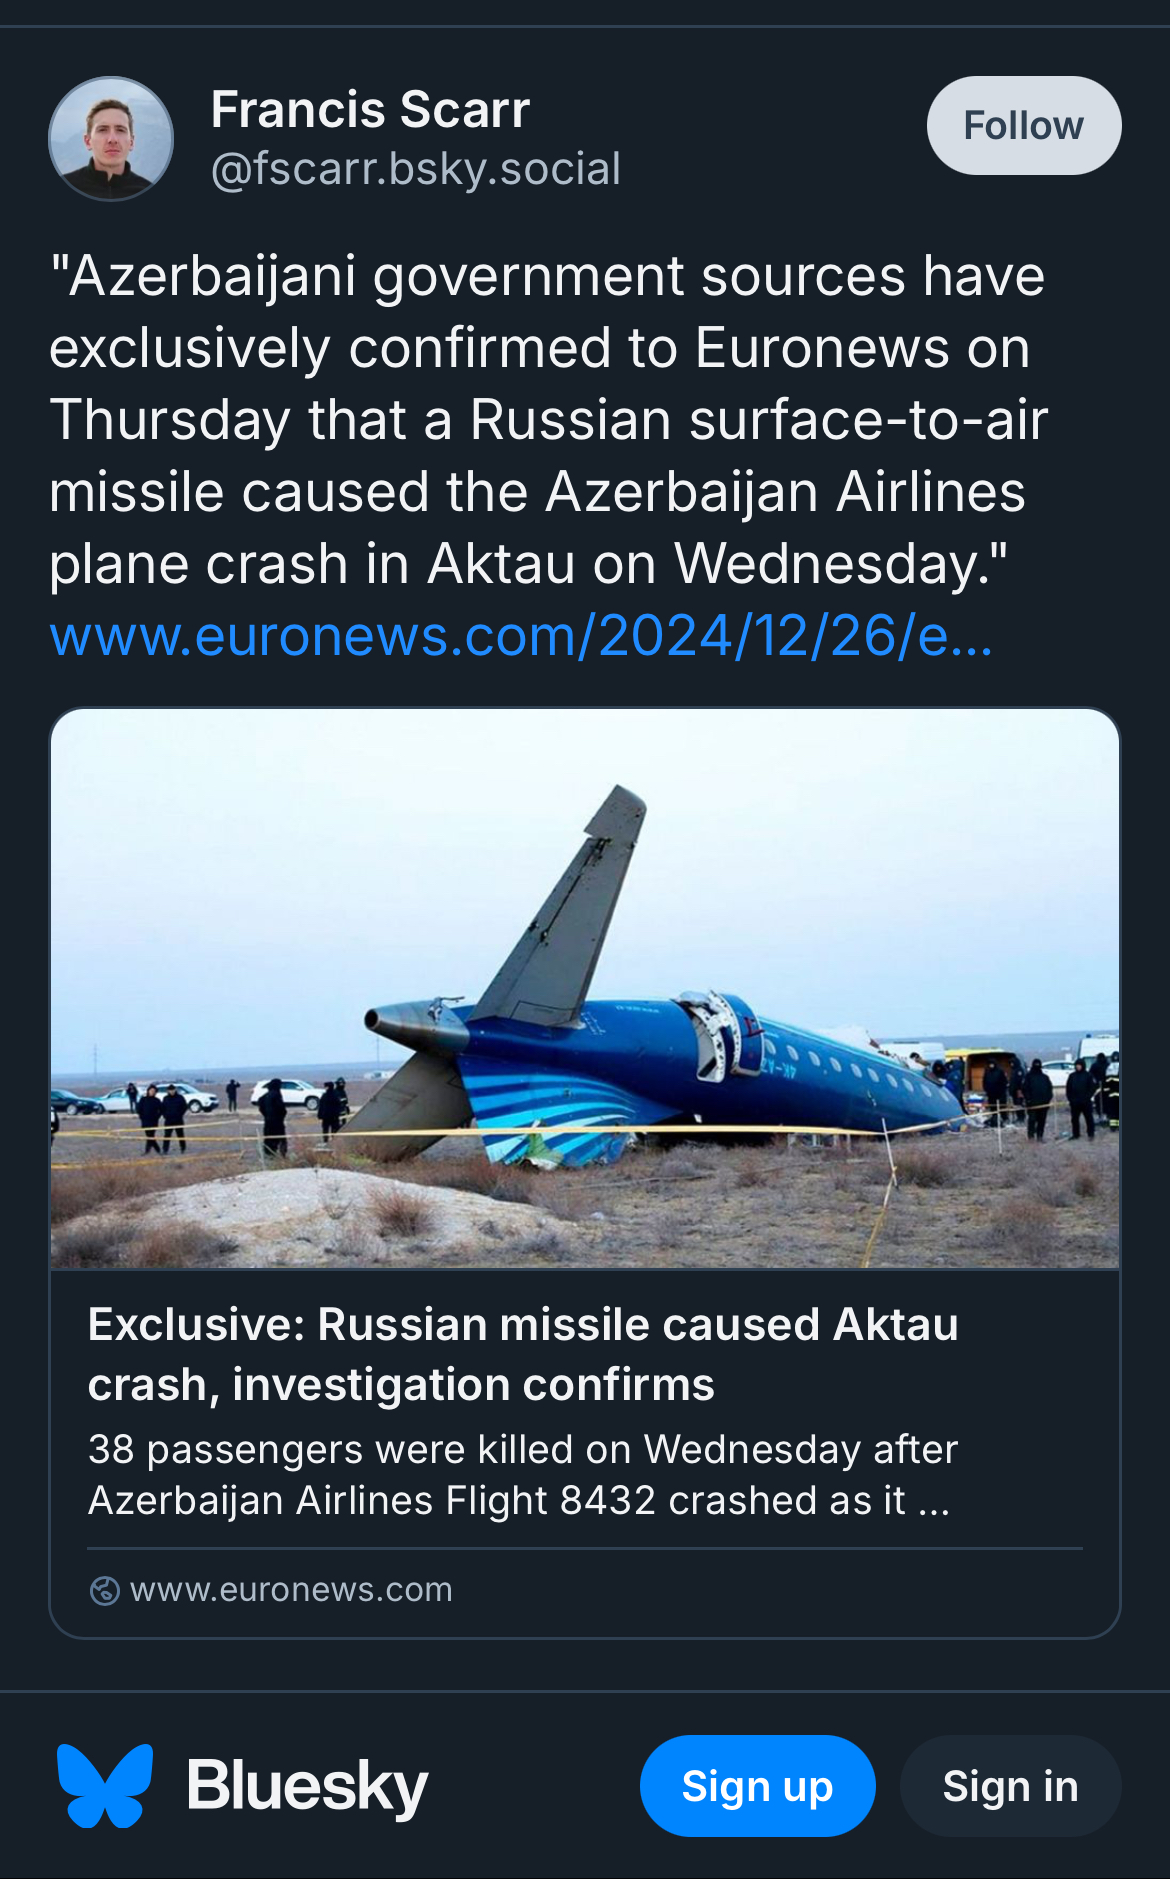Click the Bluesky wordmark in the footer

(x=307, y=1786)
